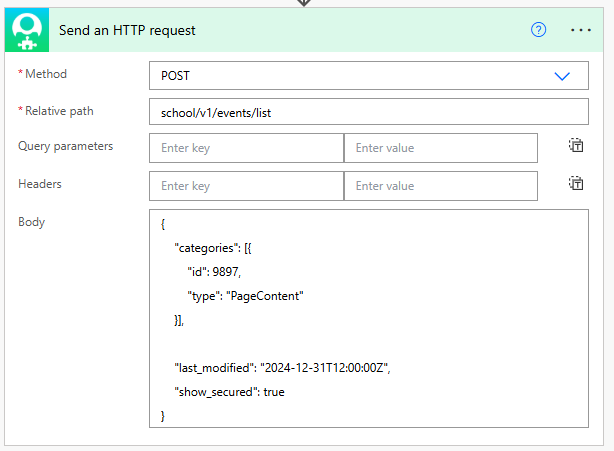Open the help question mark icon
Viewport: 614px width, 451px height.
point(539,30)
